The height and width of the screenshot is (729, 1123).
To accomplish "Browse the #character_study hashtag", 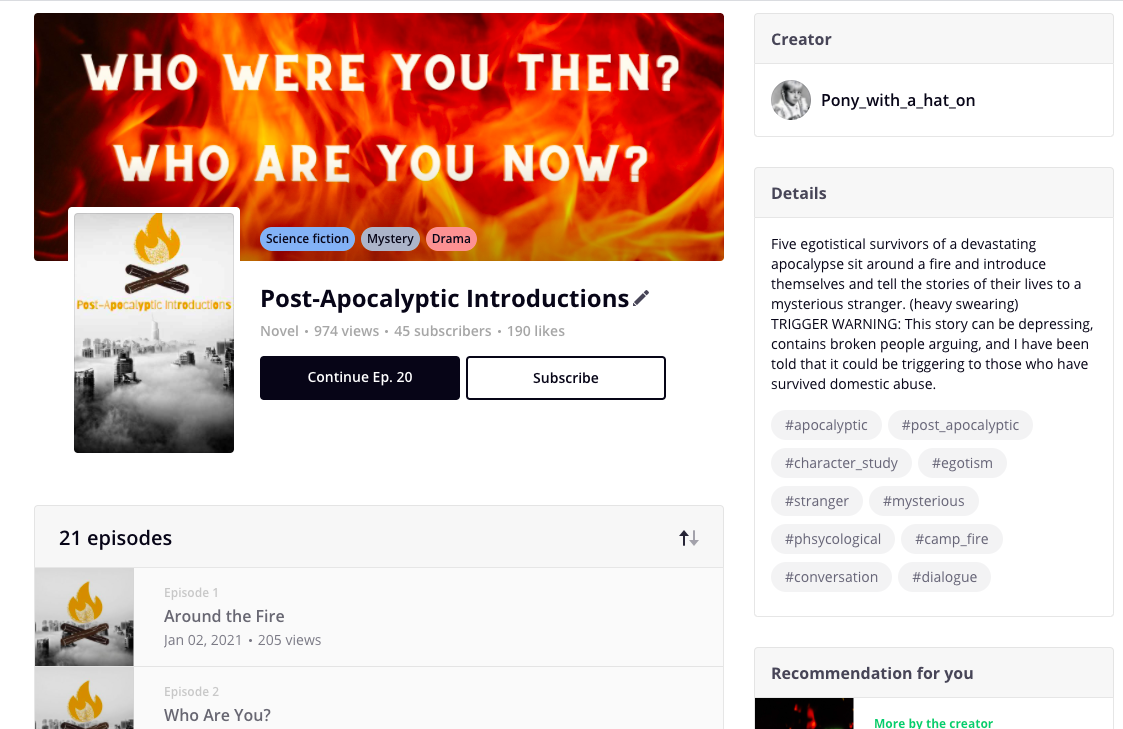I will (841, 463).
